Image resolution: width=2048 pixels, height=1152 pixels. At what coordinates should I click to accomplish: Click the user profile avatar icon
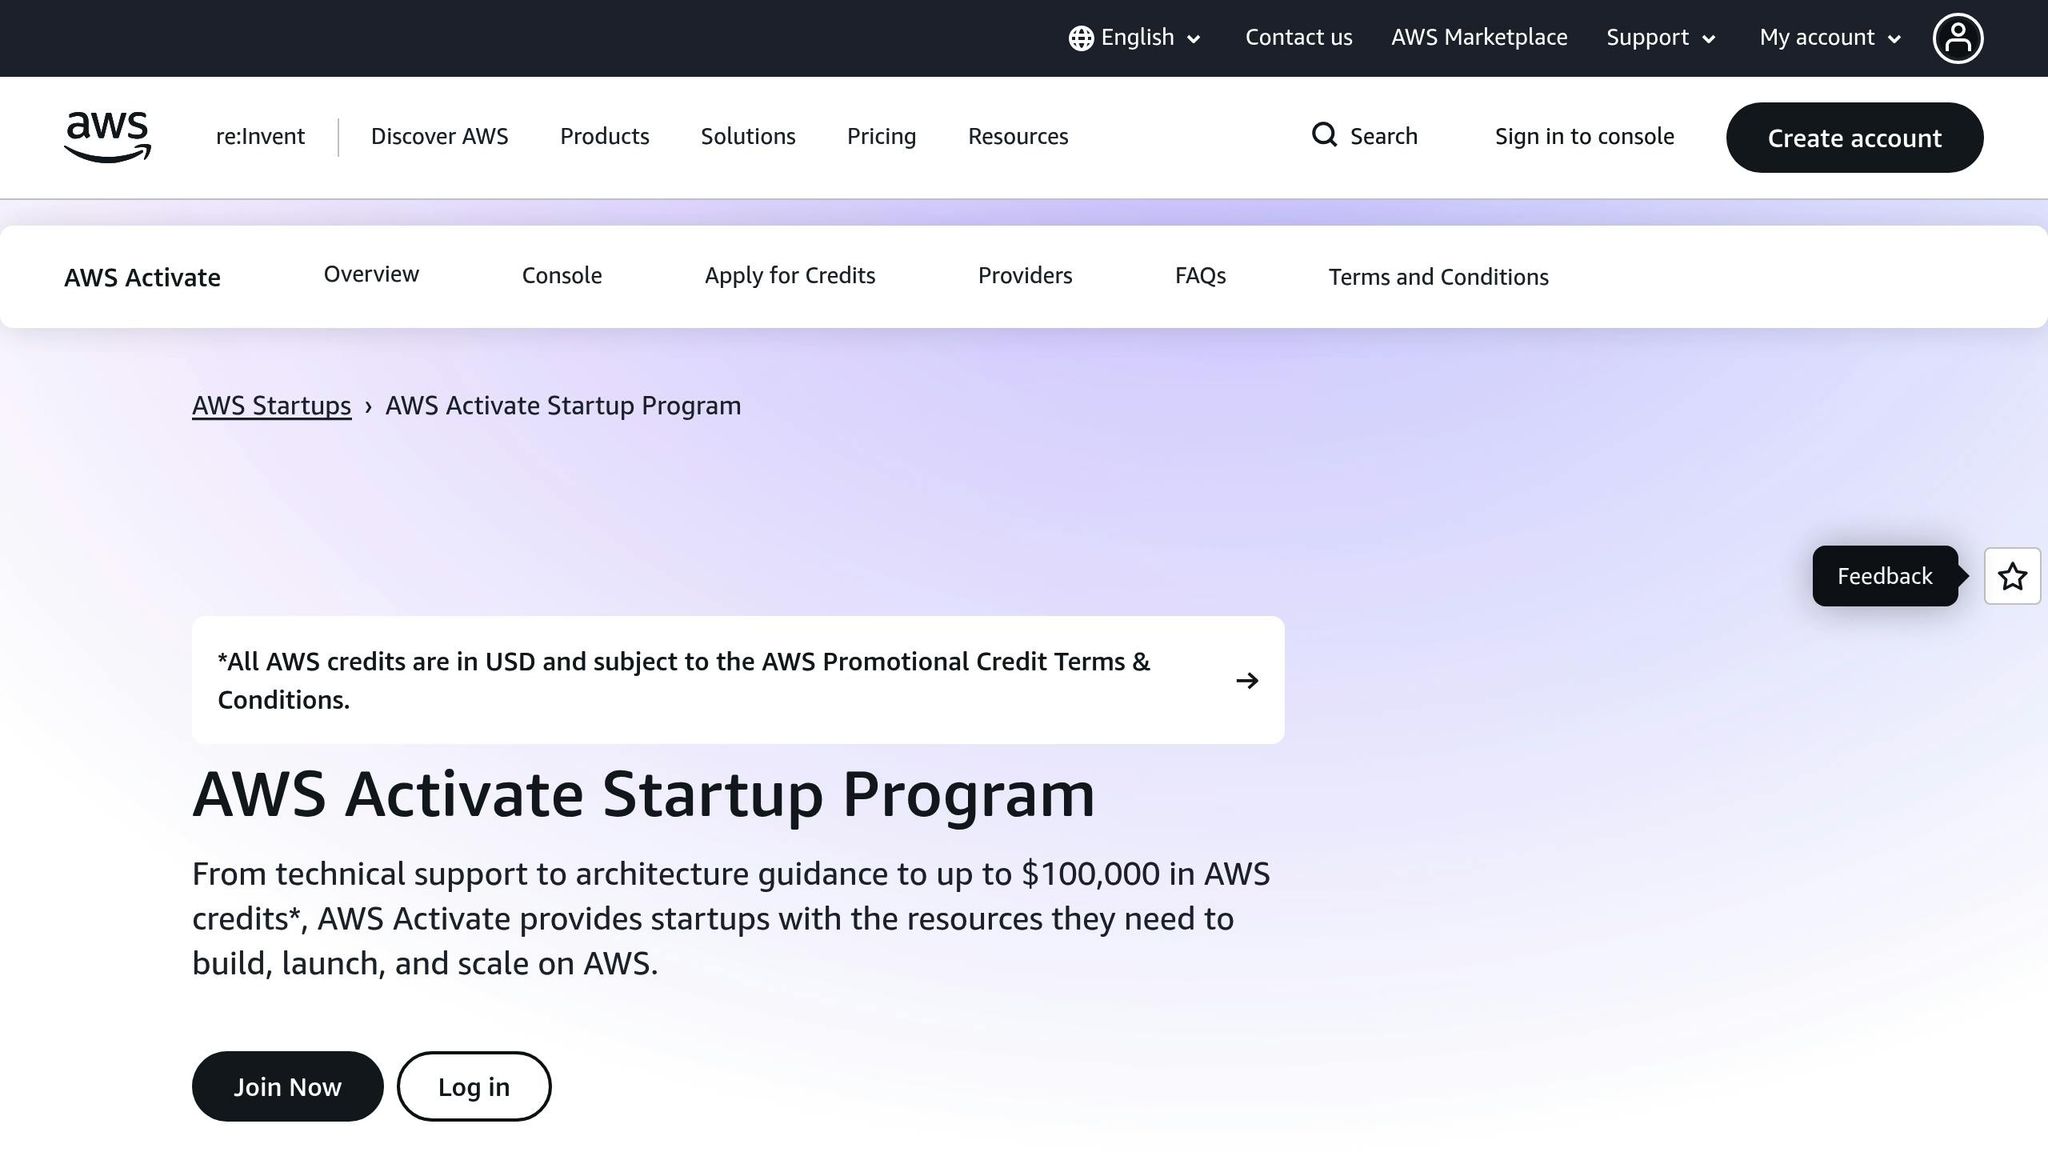[x=1957, y=38]
